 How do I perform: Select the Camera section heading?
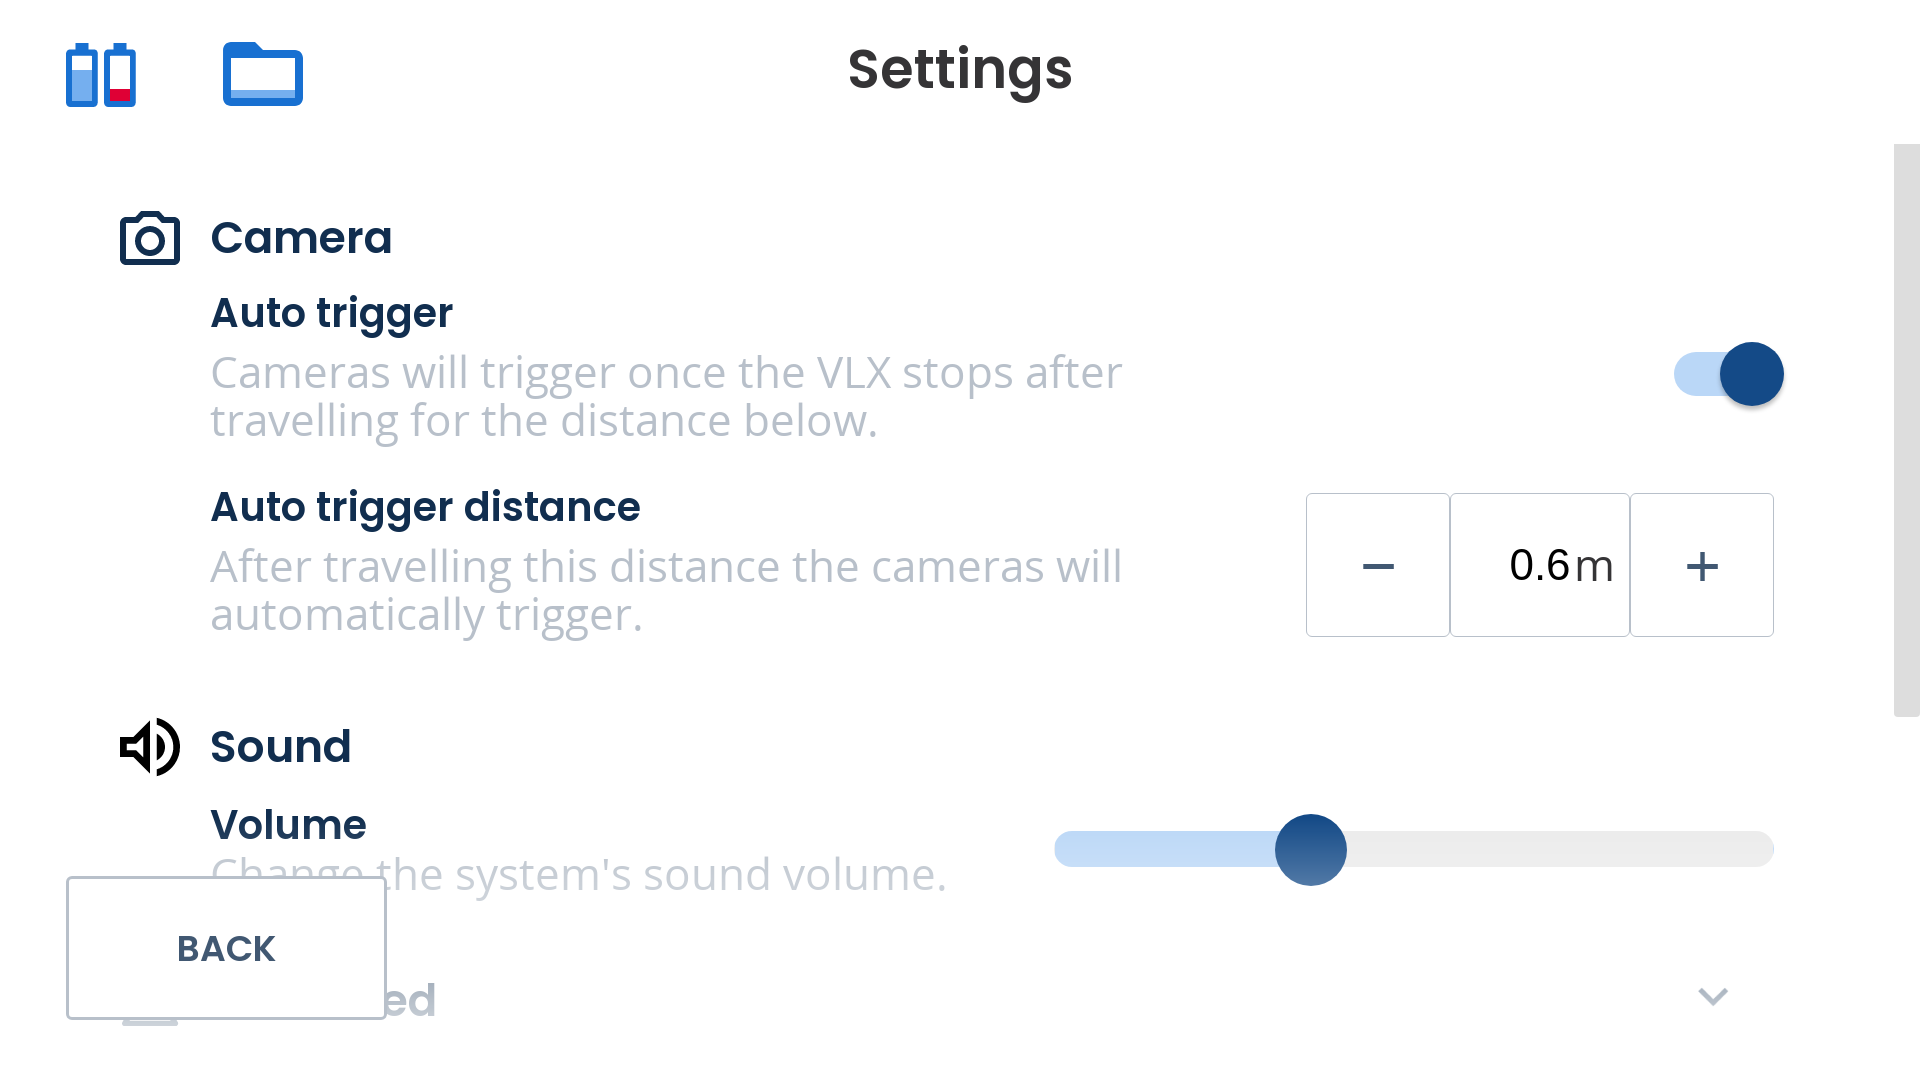coord(301,238)
